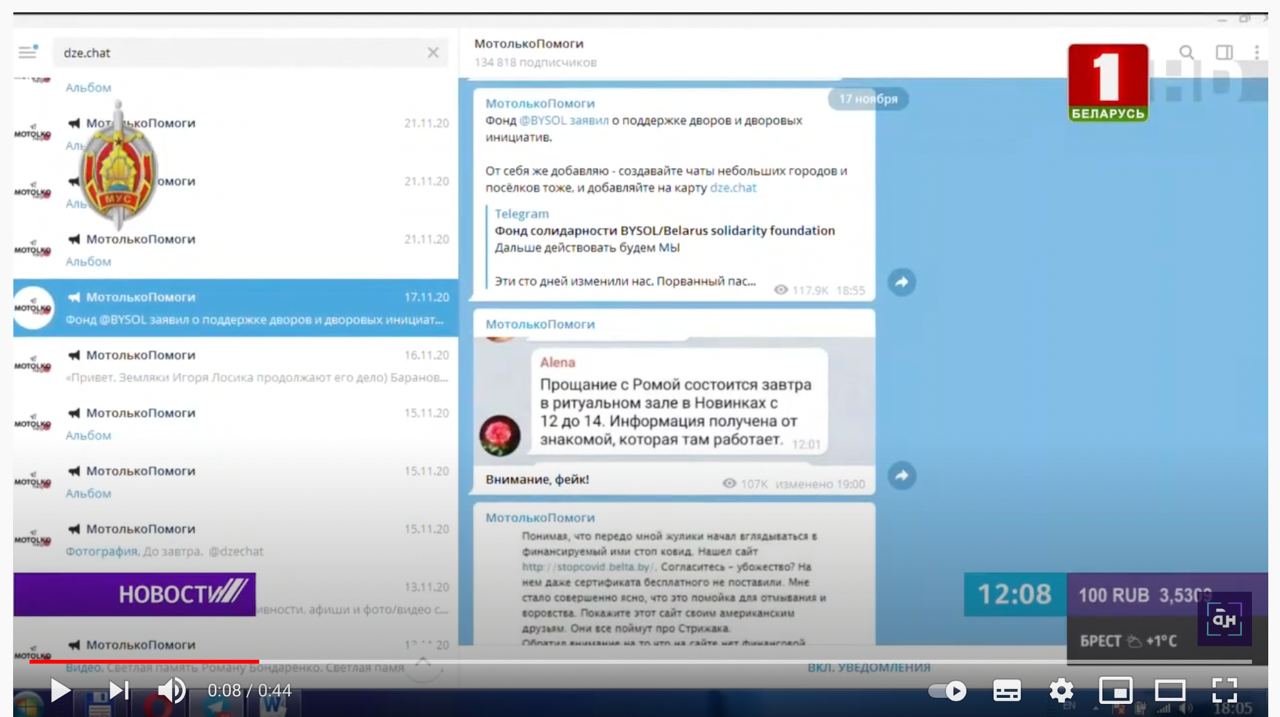Select the selected 17.11.20 МотолькоПомоги result
Screen dimensions: 1280x717
coord(236,308)
